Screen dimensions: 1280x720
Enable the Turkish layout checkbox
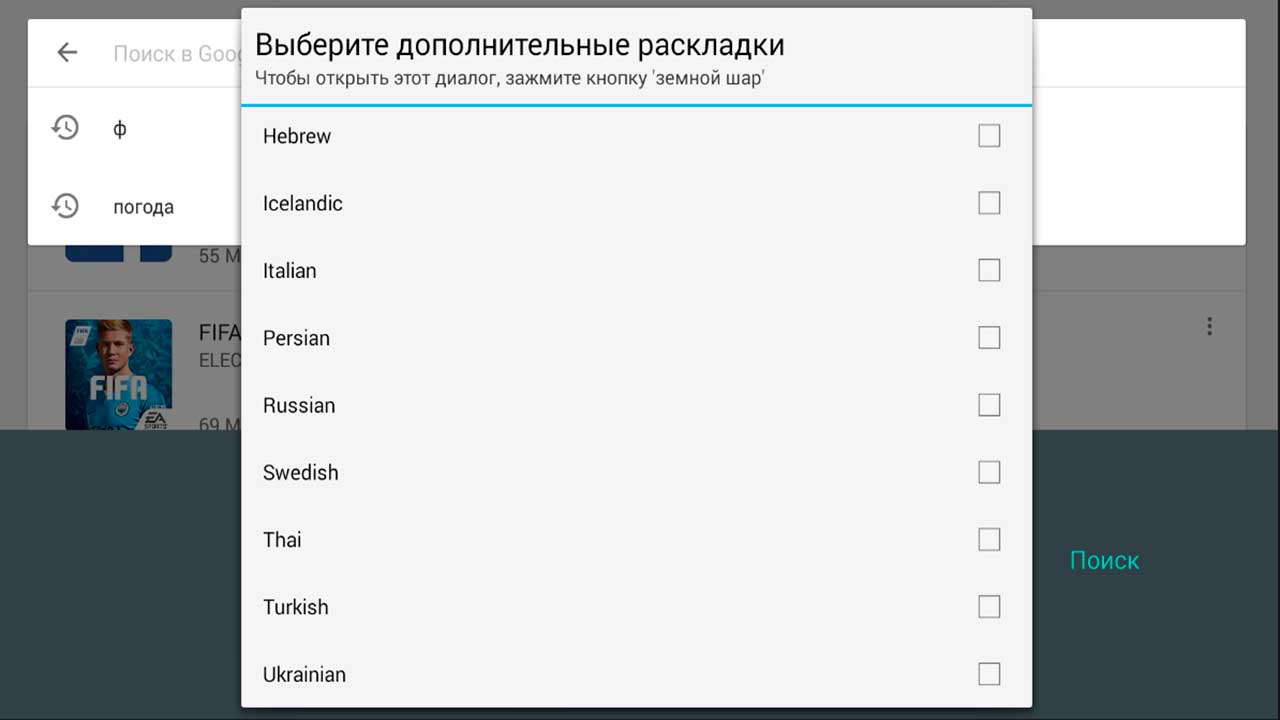coord(989,607)
